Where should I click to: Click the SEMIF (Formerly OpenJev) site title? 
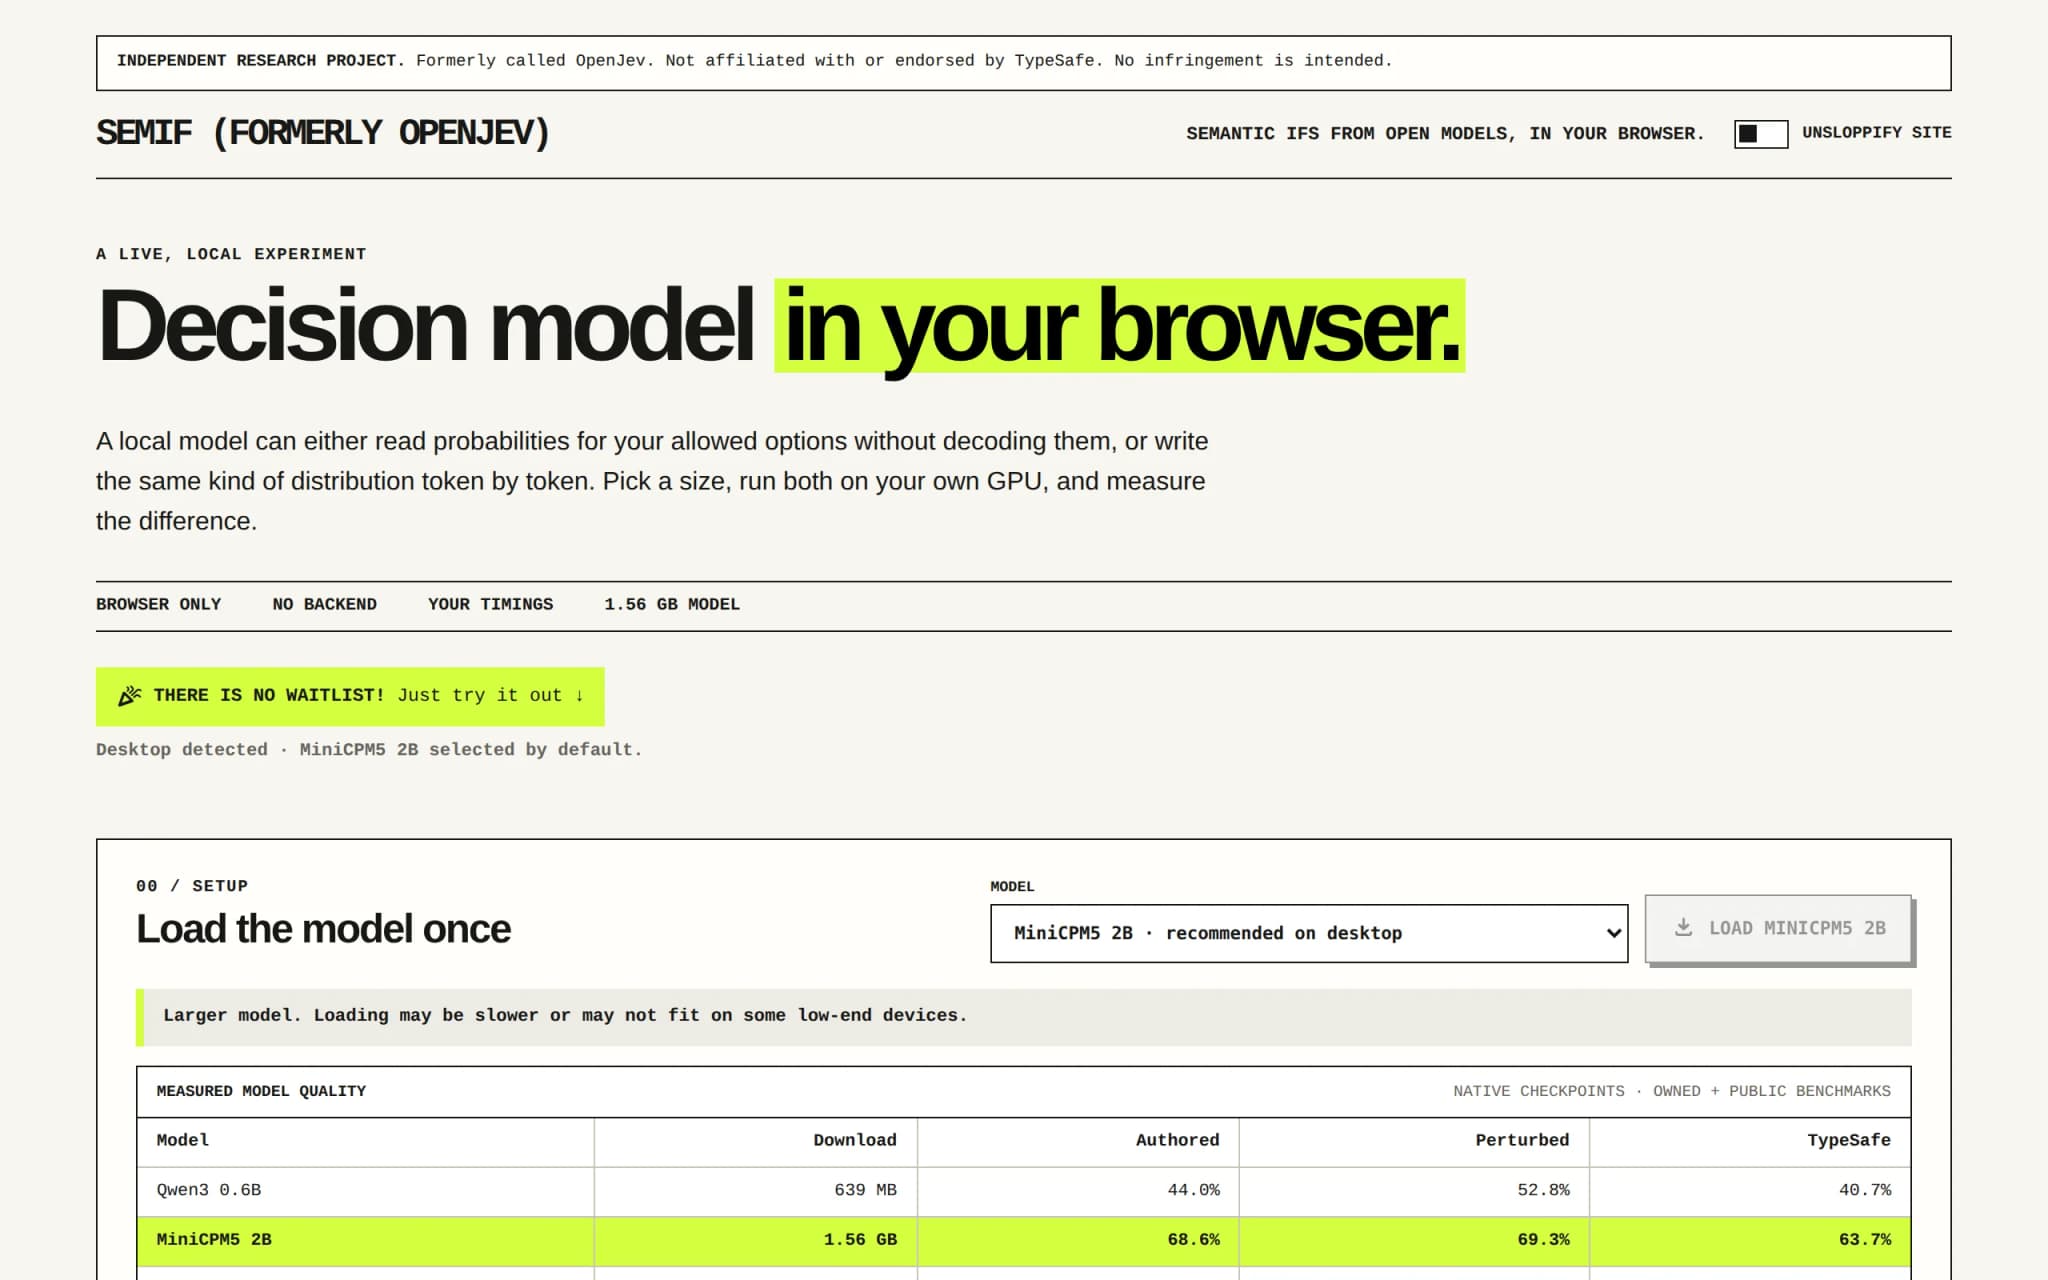pos(323,132)
